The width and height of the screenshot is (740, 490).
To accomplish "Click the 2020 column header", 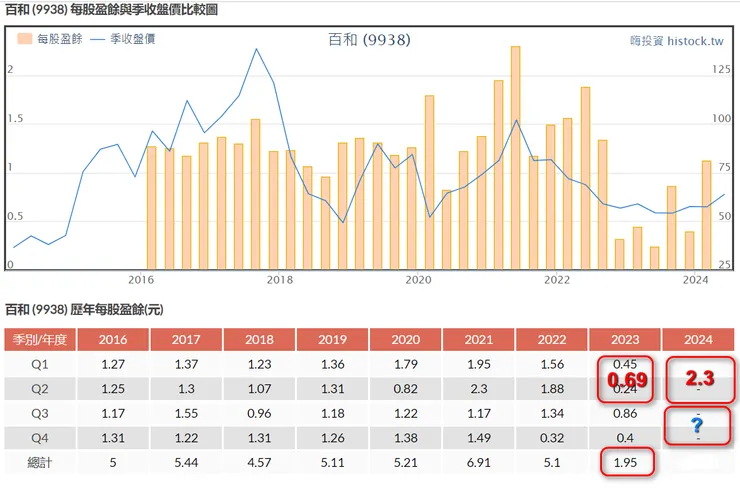I will click(x=405, y=339).
